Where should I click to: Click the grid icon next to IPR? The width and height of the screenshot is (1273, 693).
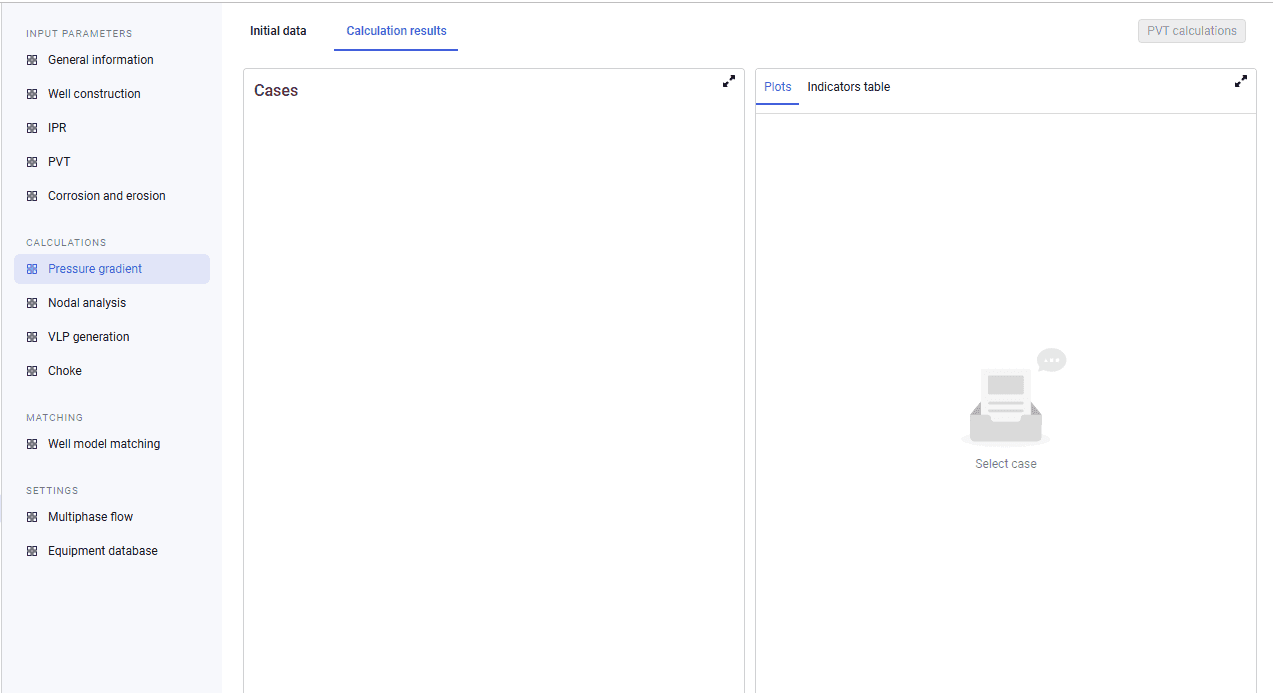(32, 128)
